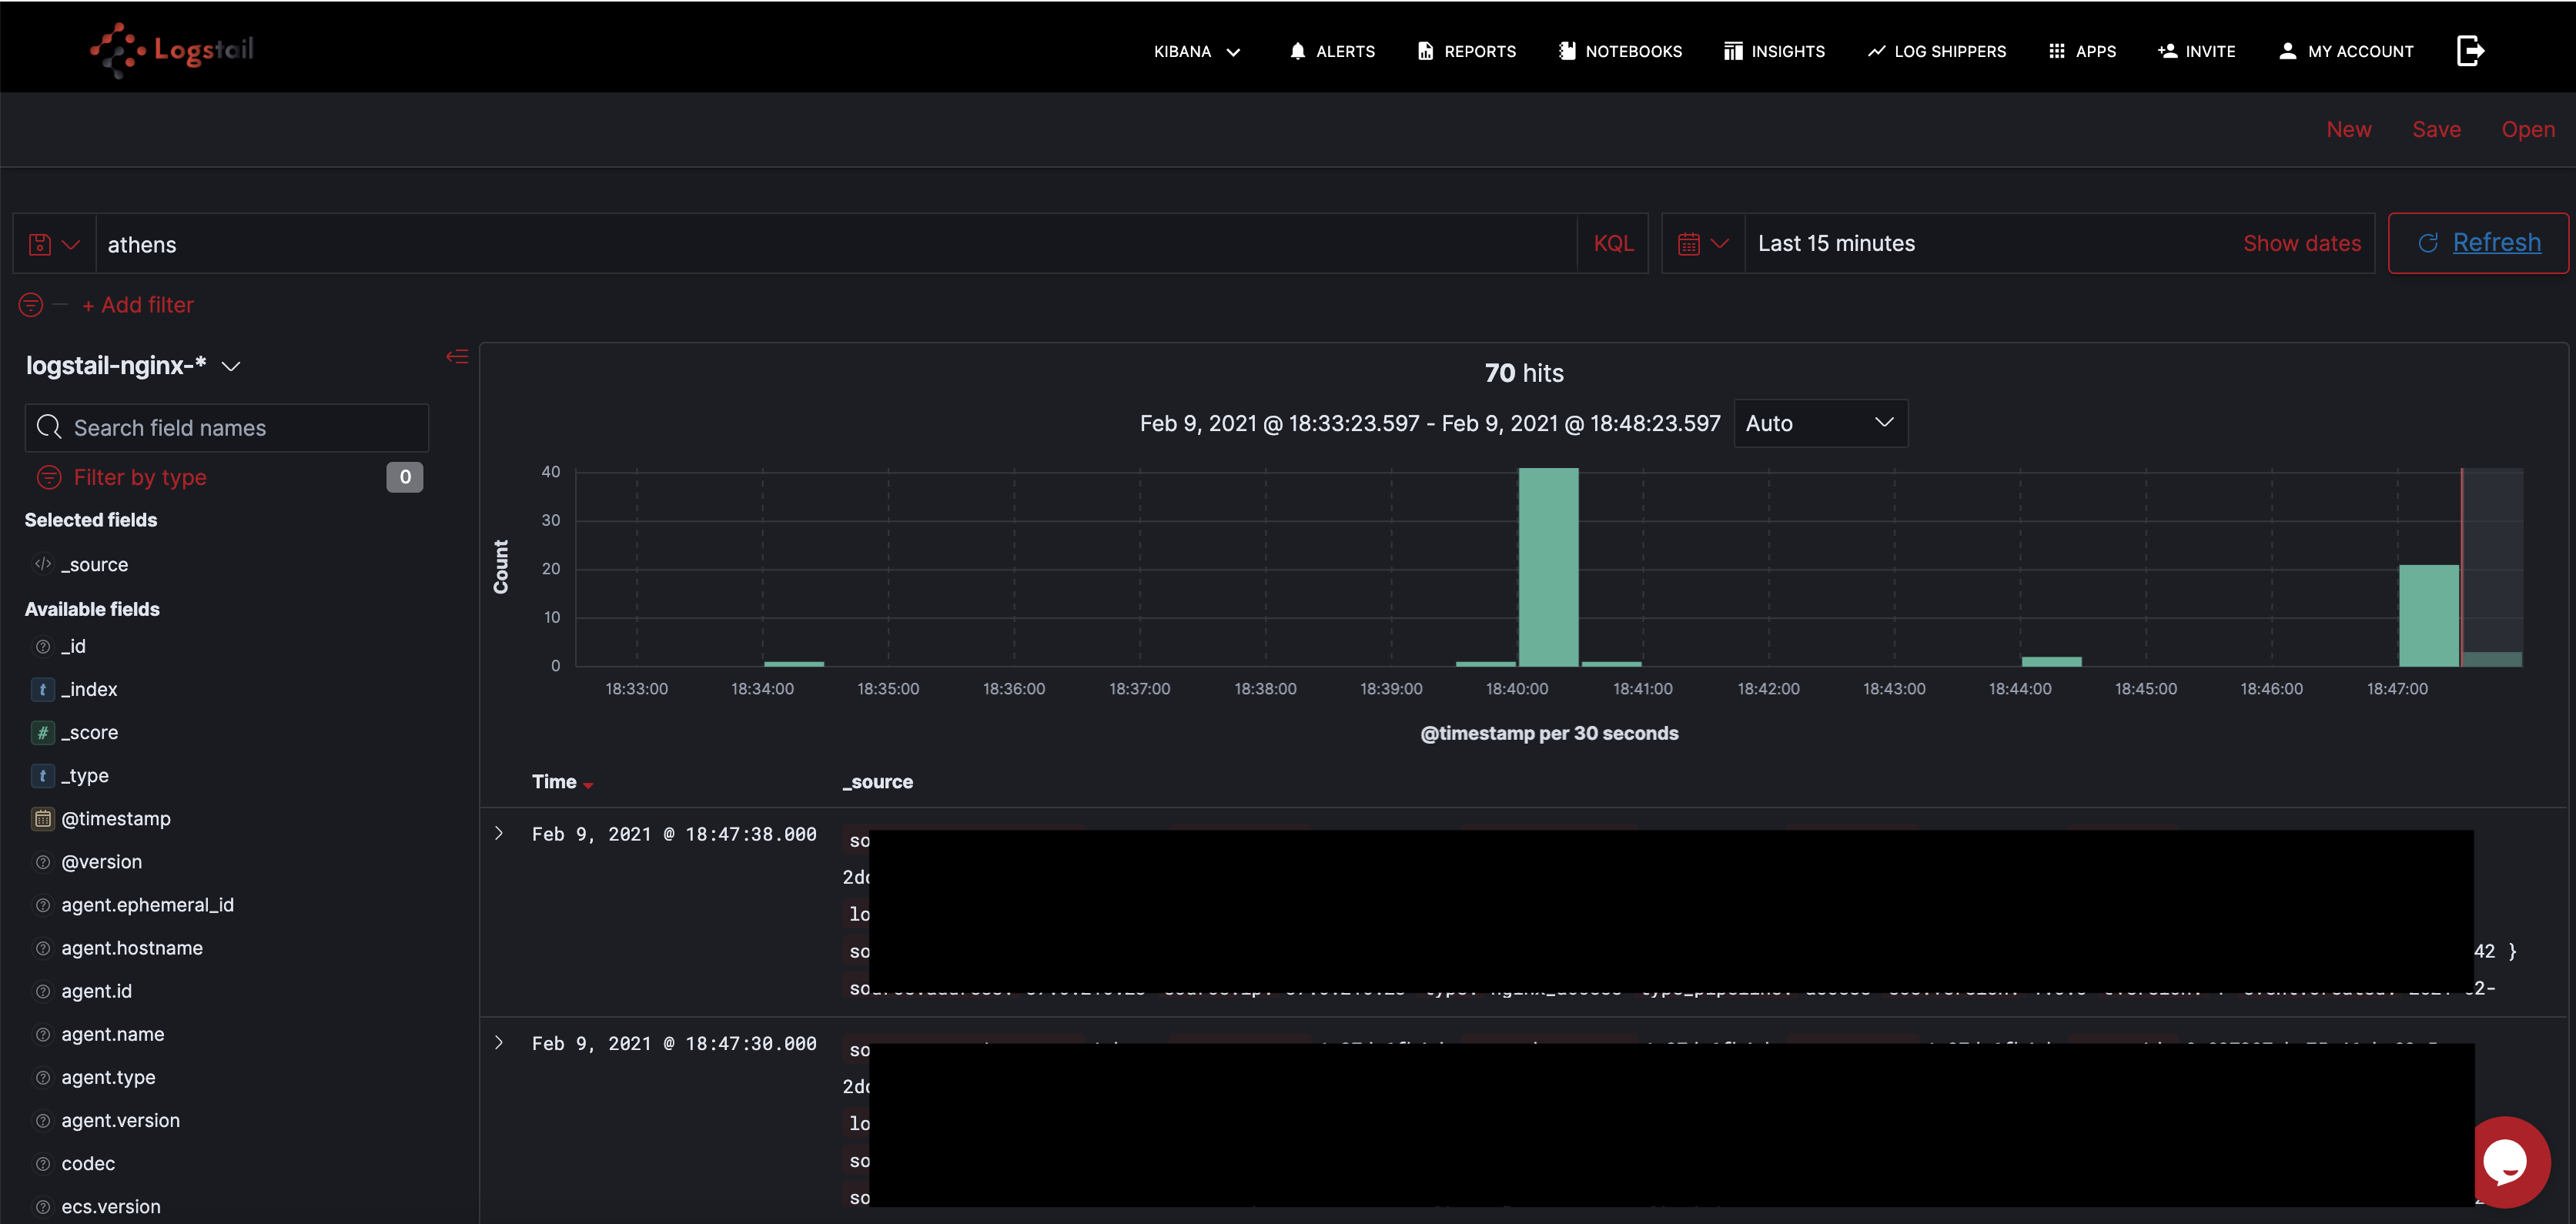Screen dimensions: 2576x1224
Task: Collapse the fields sidebar with the arrow icon
Action: [457, 357]
